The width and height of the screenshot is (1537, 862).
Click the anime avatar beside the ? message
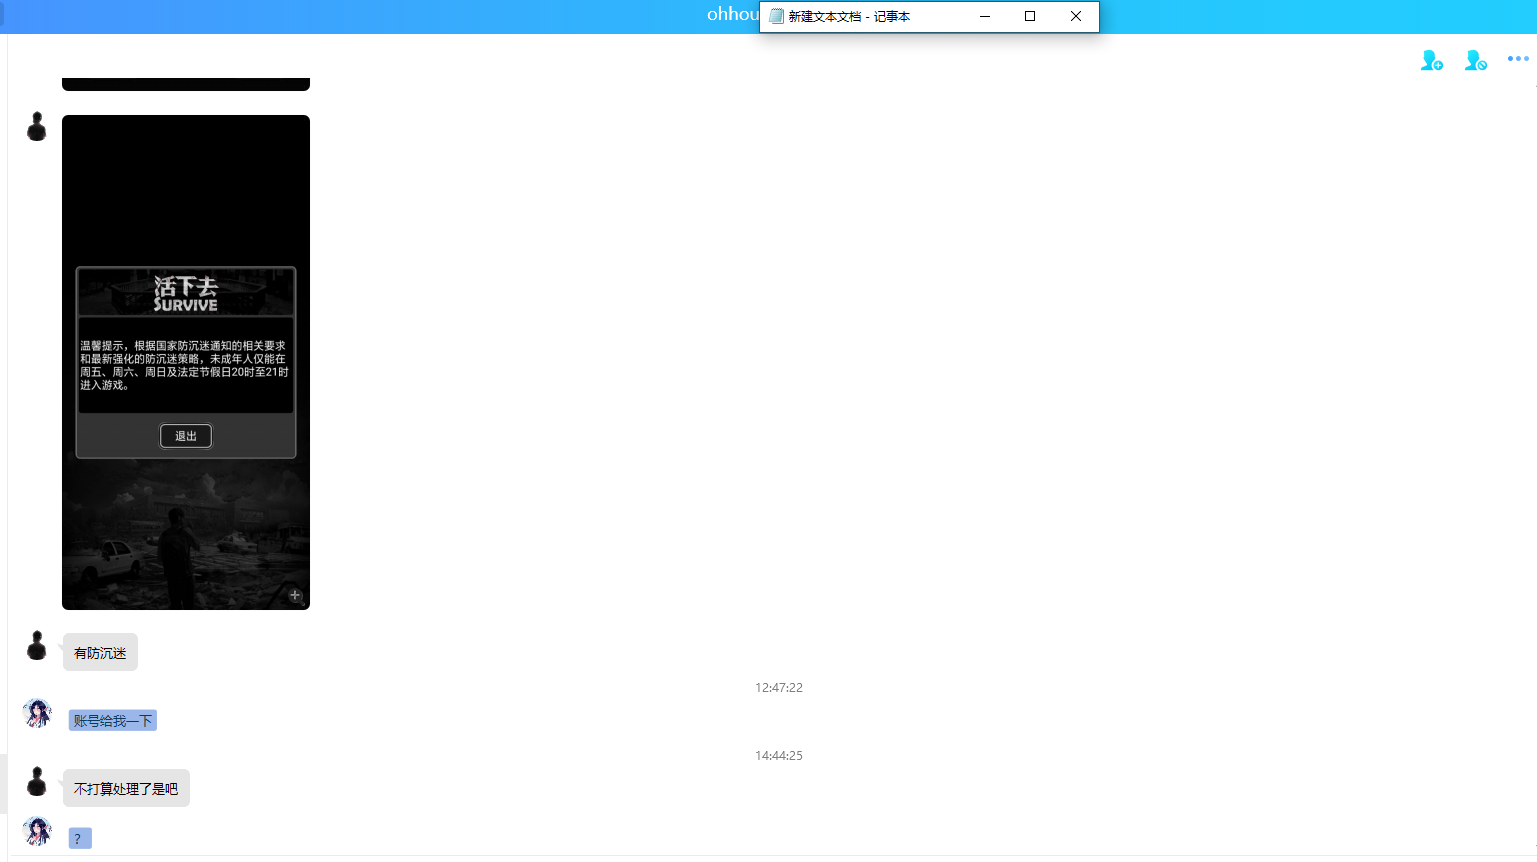[37, 832]
